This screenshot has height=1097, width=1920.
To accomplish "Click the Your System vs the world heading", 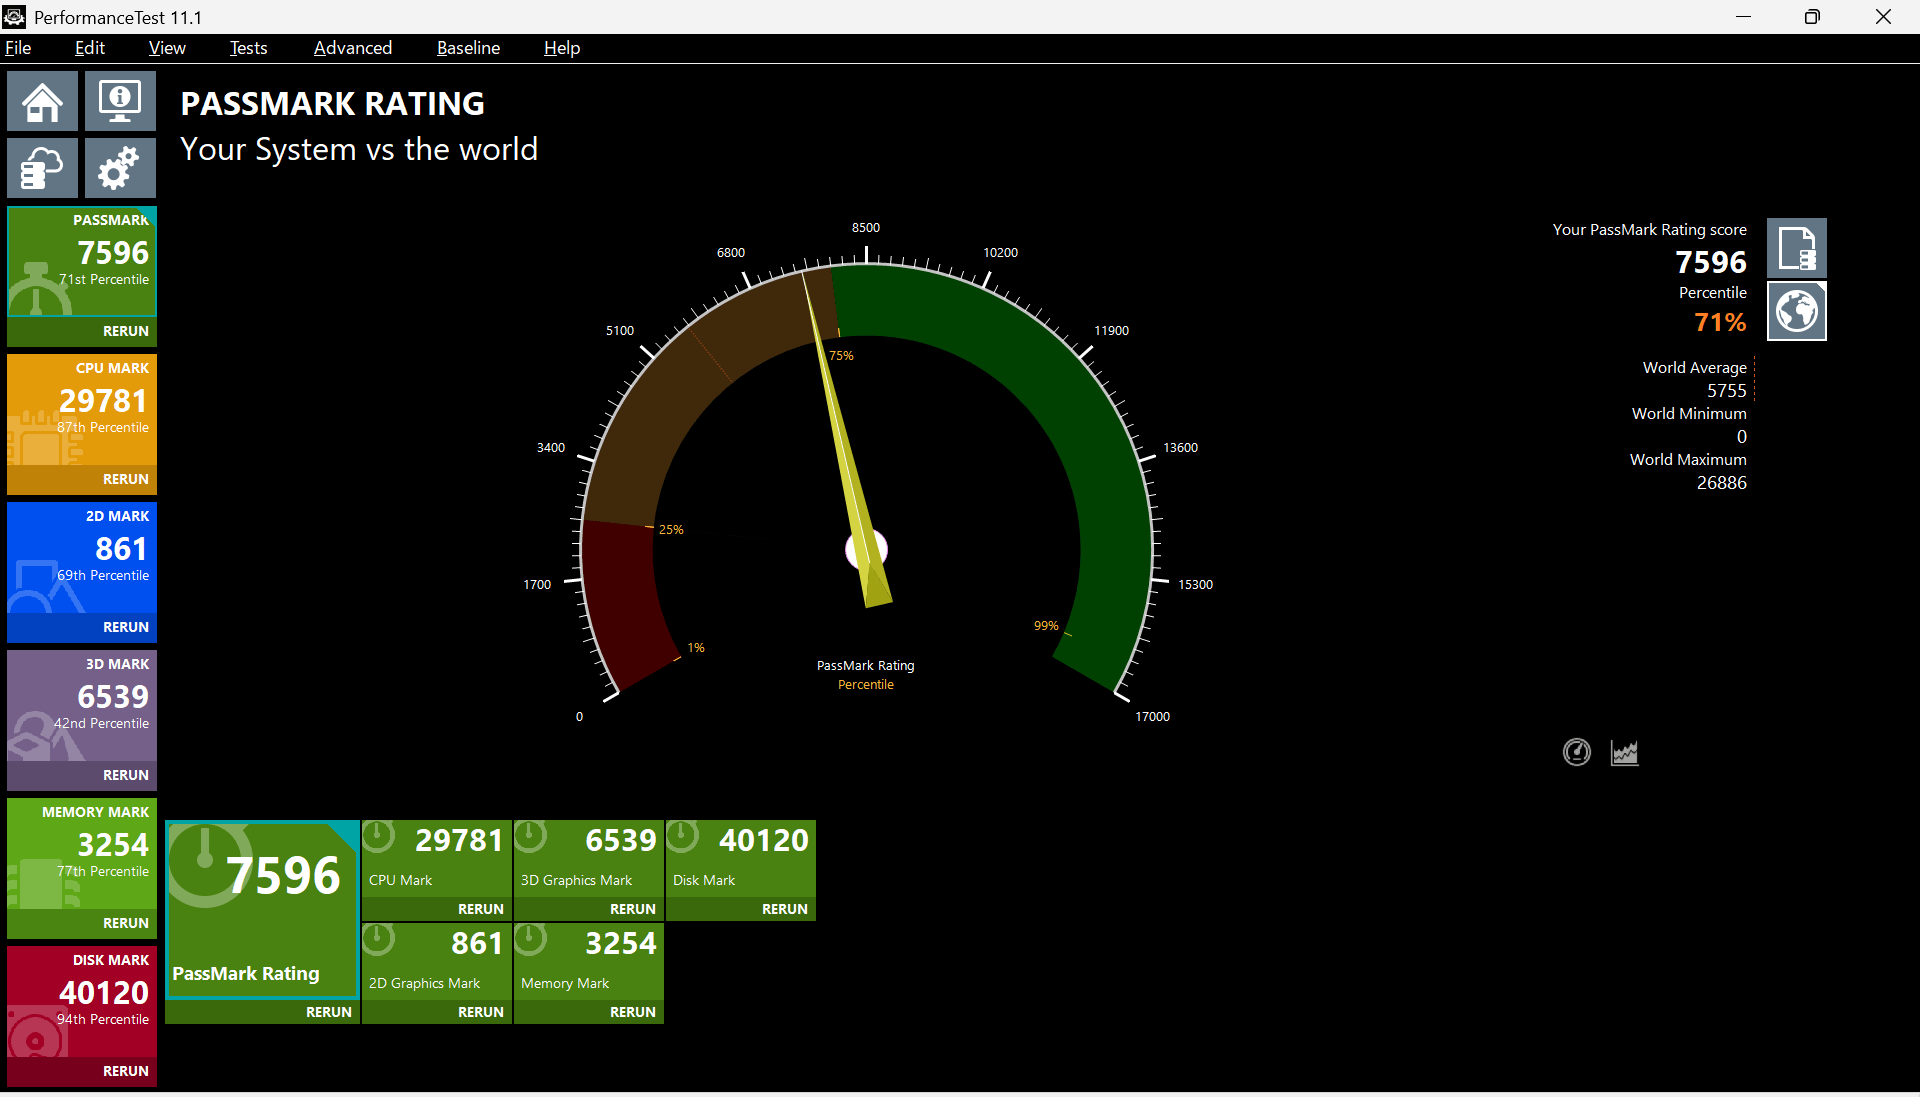I will pos(359,149).
